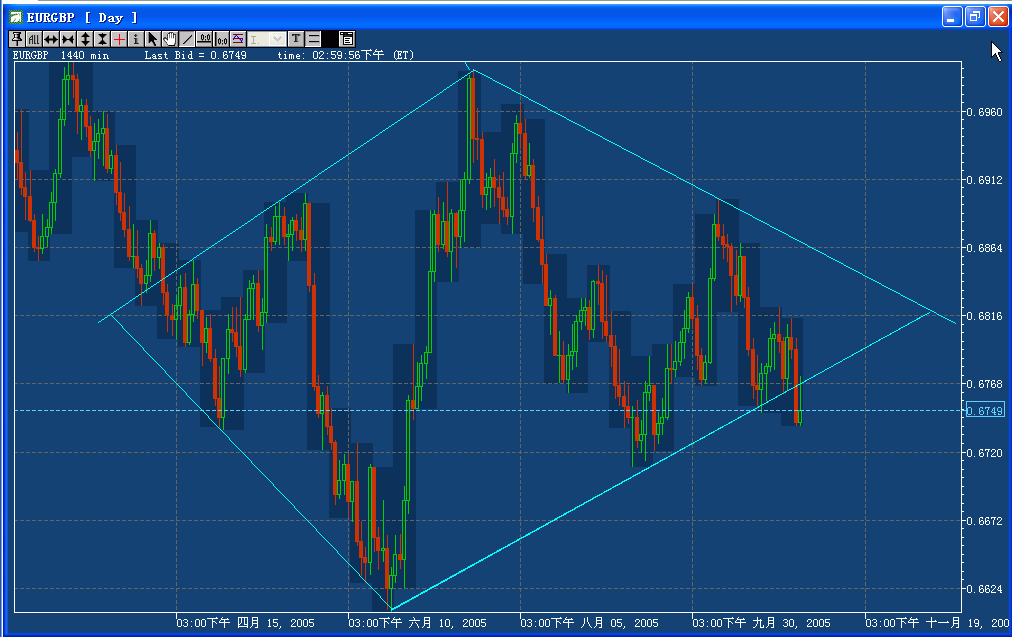Minimize the EURGBP chart window
The image size is (1012, 637).
tap(952, 17)
